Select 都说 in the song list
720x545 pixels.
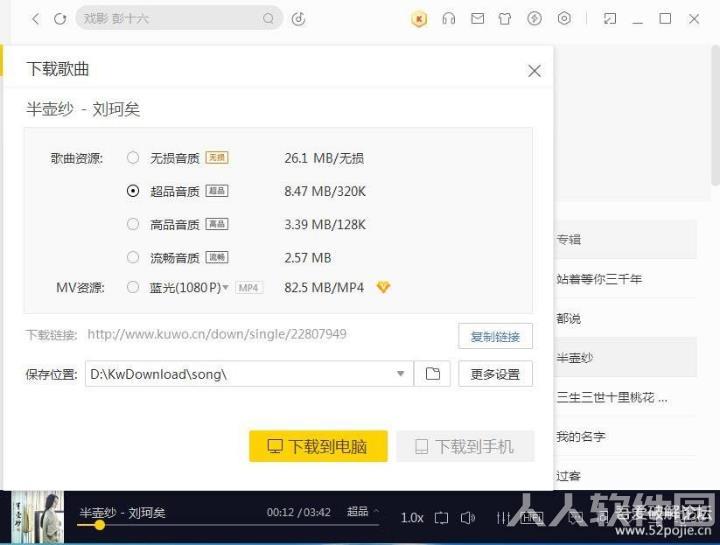coord(625,318)
